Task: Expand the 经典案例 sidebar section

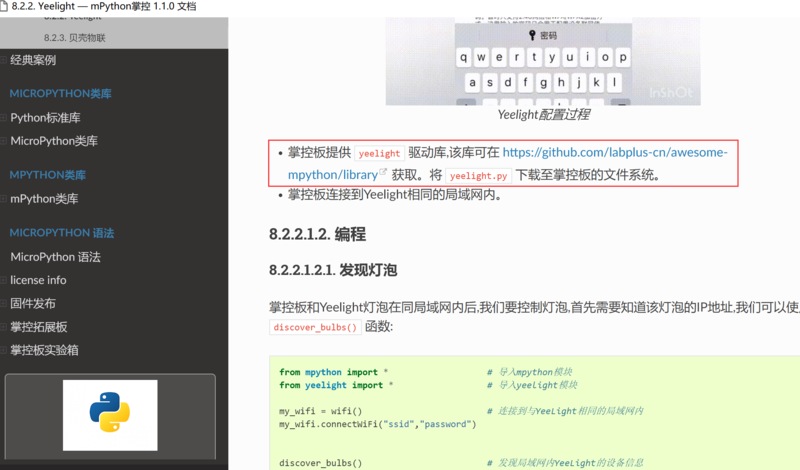Action: (4, 60)
